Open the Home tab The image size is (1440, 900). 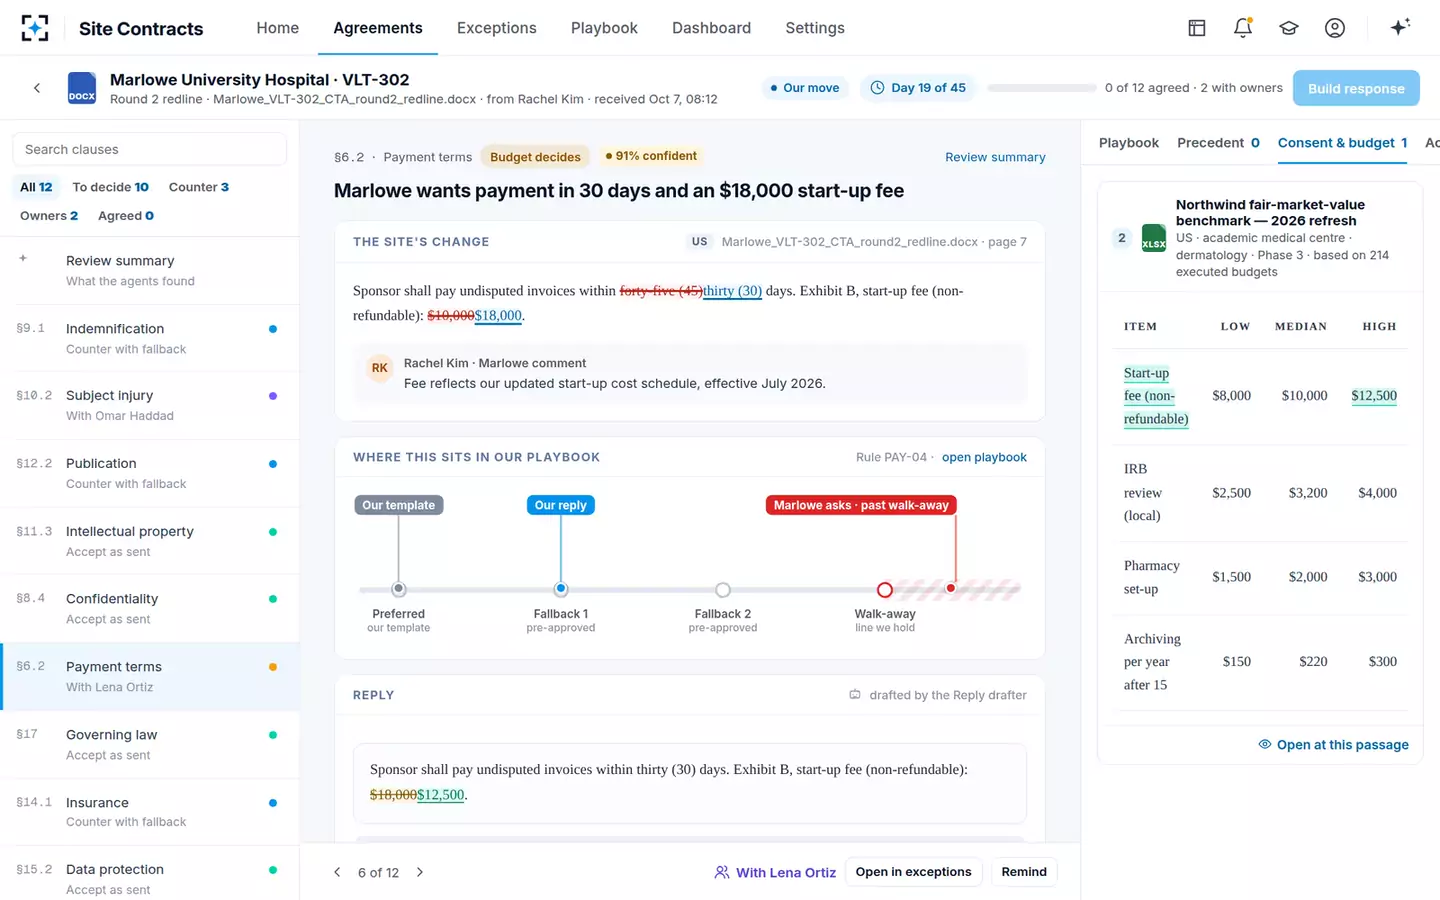tap(277, 28)
